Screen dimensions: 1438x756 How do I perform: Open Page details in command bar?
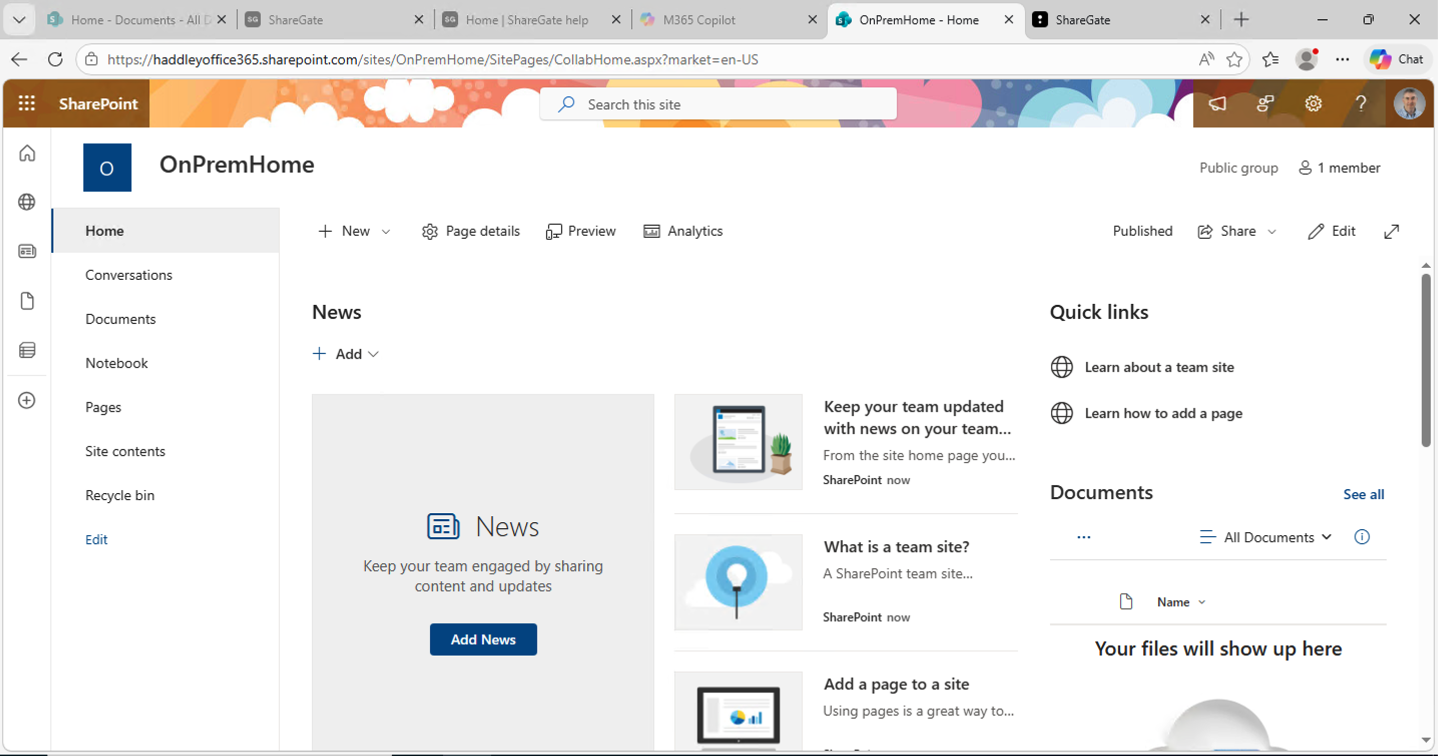click(471, 231)
